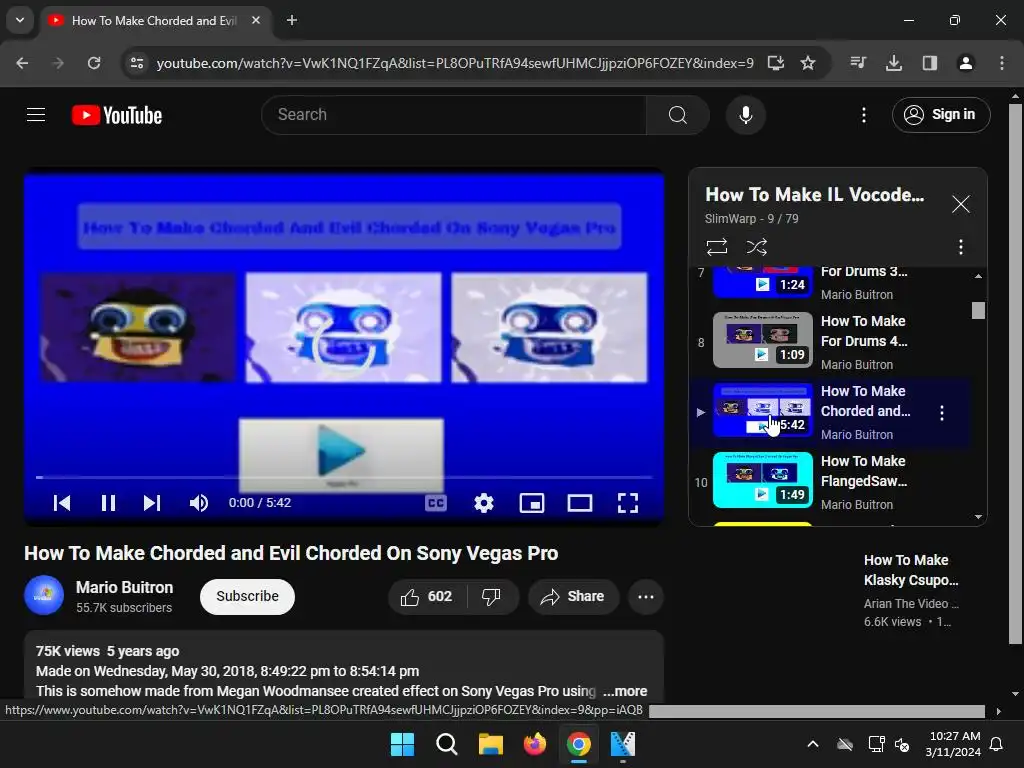Open player settings gear
1024x768 pixels.
(484, 503)
